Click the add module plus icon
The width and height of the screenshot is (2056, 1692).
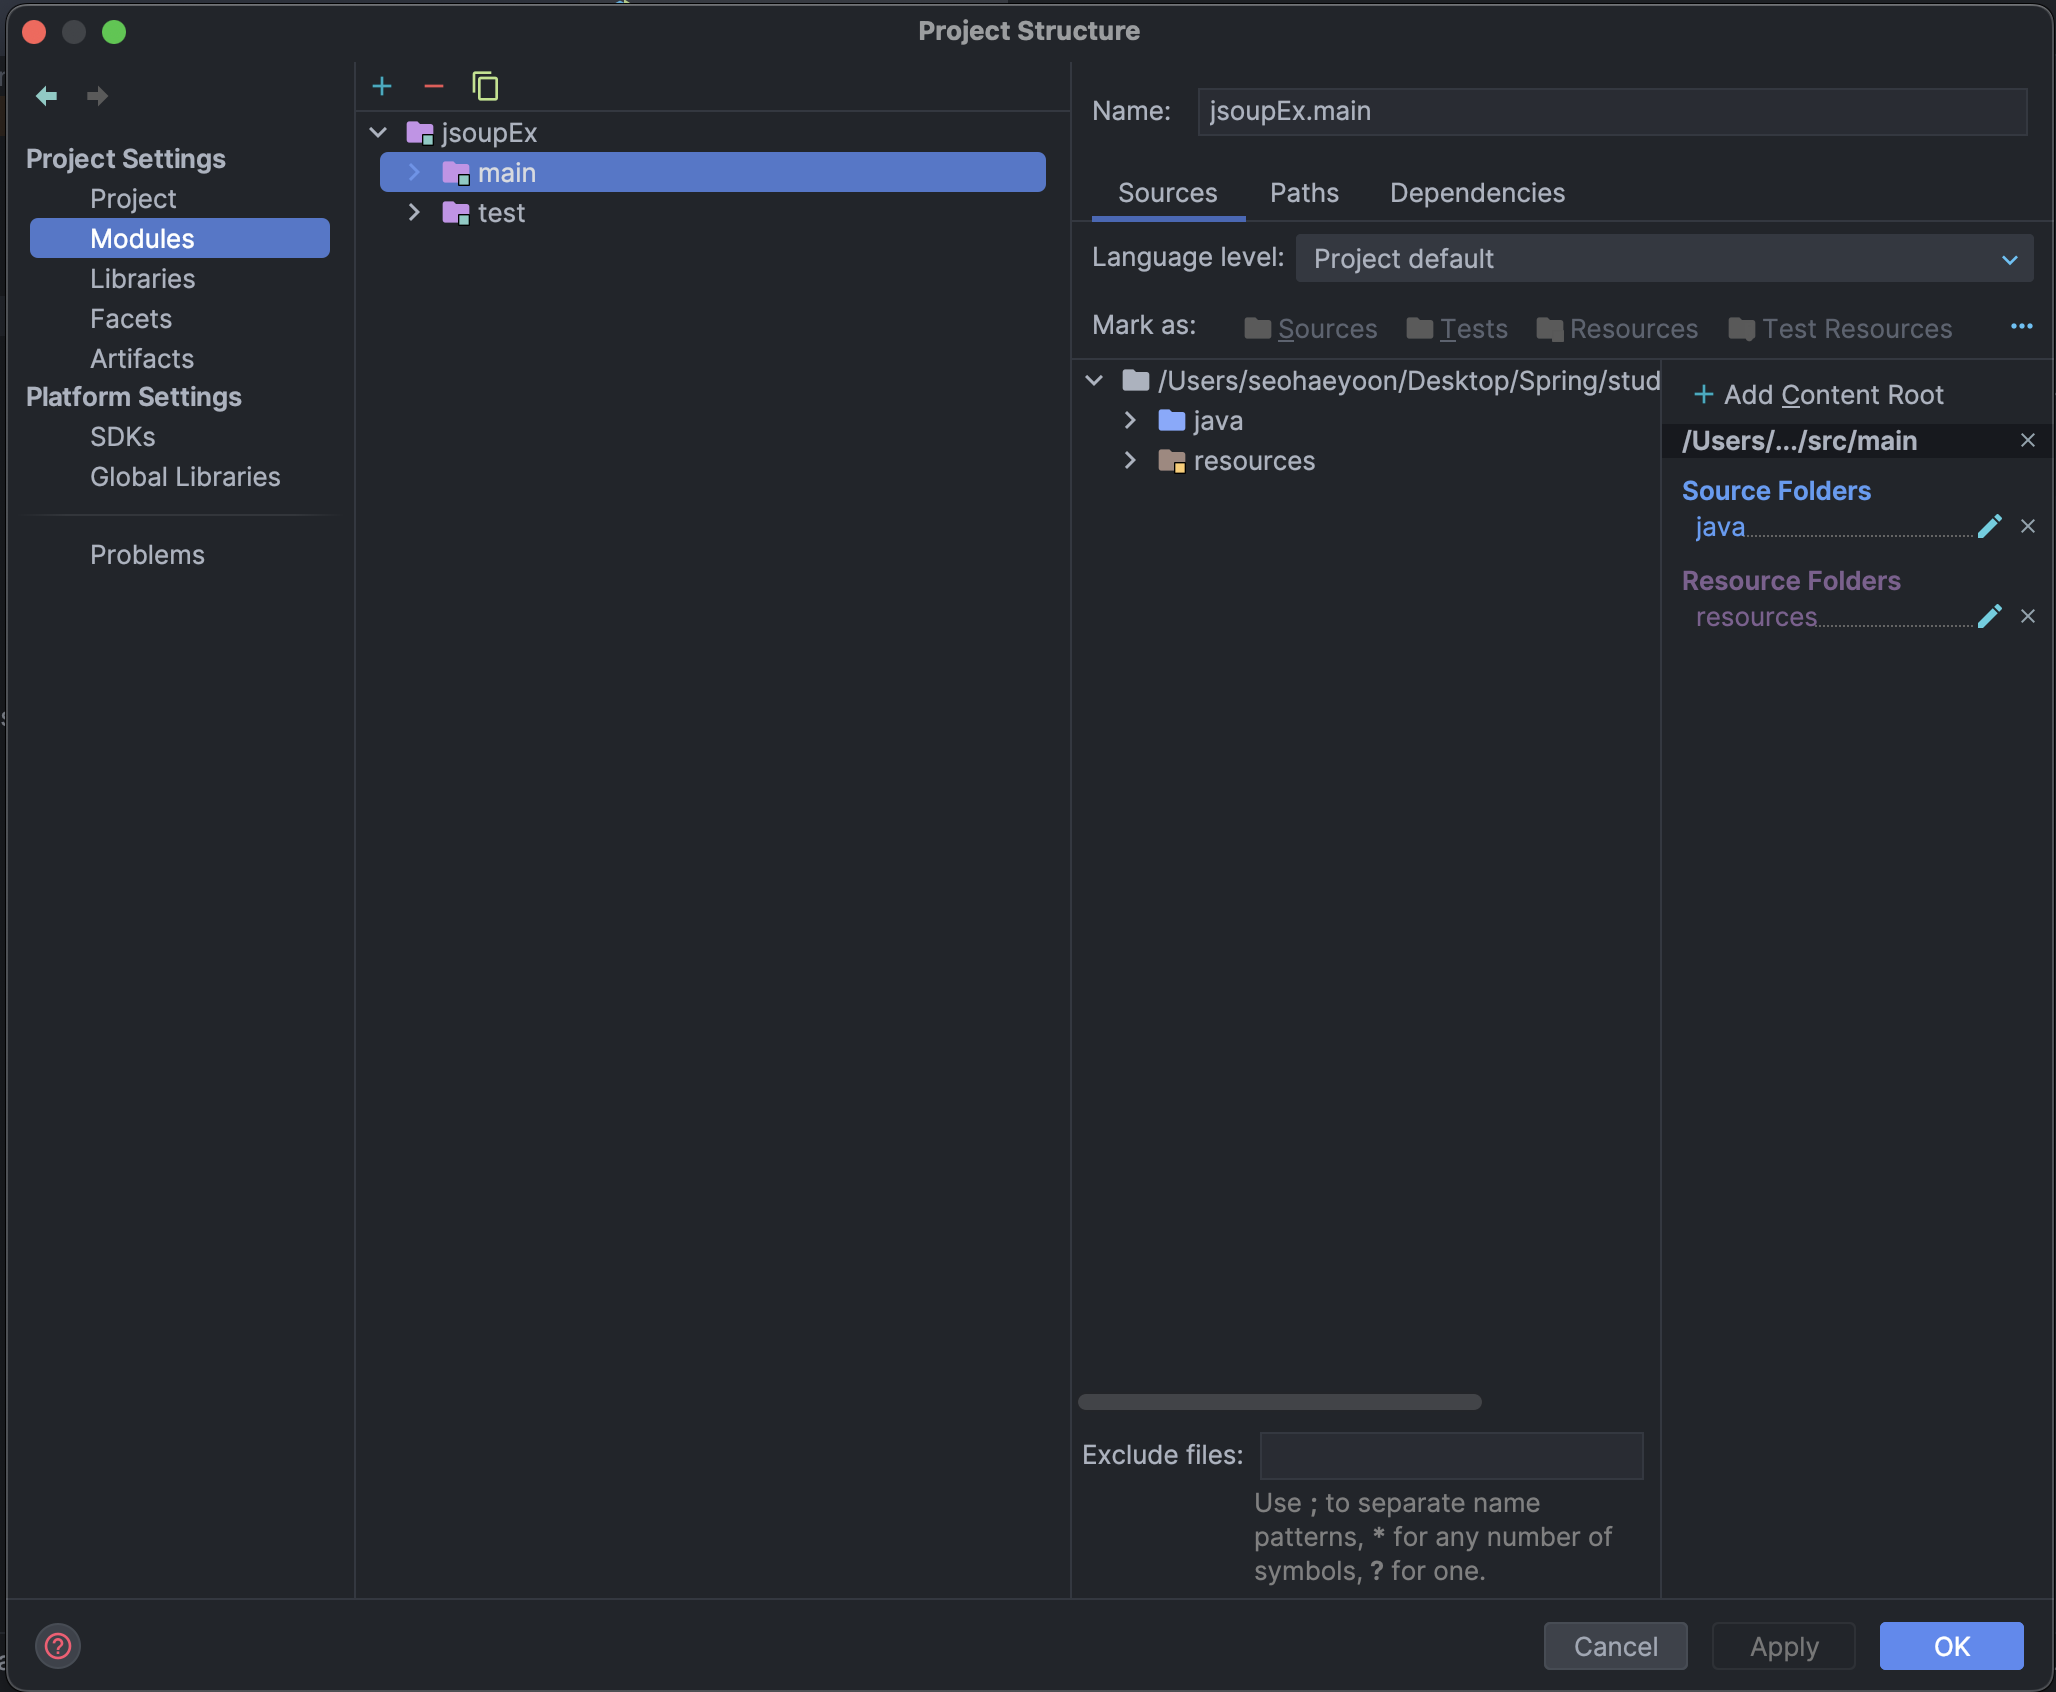[382, 87]
